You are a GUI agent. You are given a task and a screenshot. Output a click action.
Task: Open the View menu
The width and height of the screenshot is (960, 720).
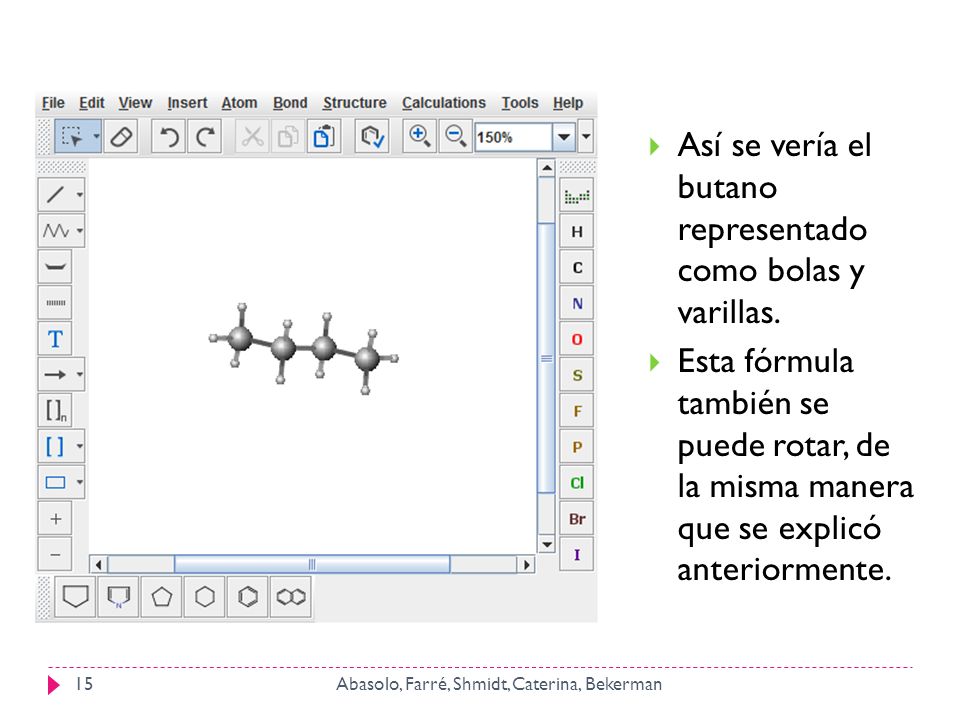[x=135, y=103]
